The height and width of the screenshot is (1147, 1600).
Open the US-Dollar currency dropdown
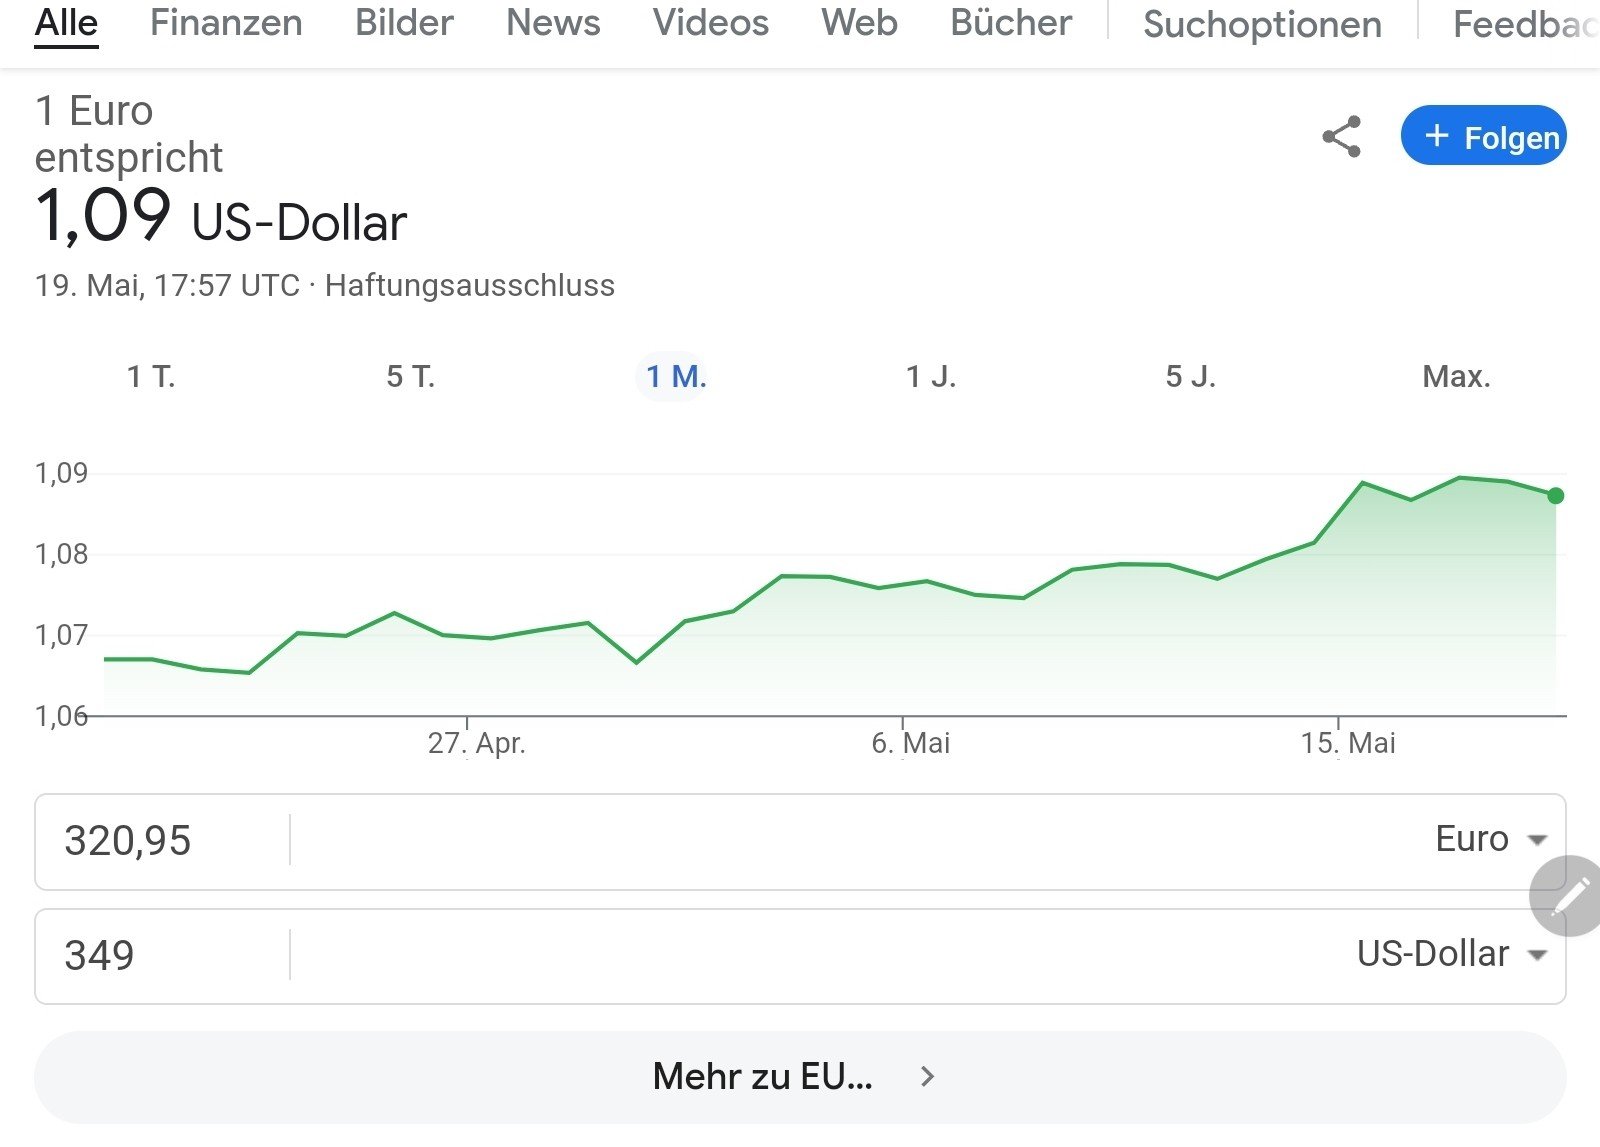(x=1451, y=955)
